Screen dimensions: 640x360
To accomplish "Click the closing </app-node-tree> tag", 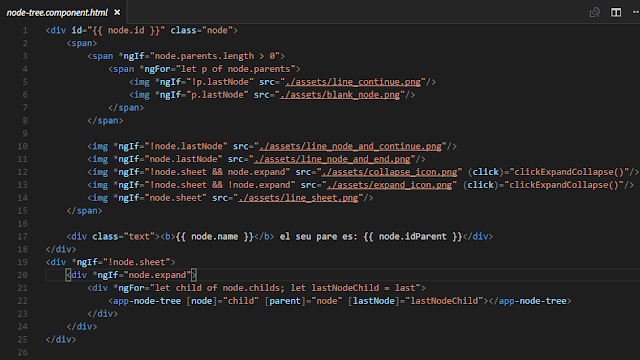I will (530, 301).
